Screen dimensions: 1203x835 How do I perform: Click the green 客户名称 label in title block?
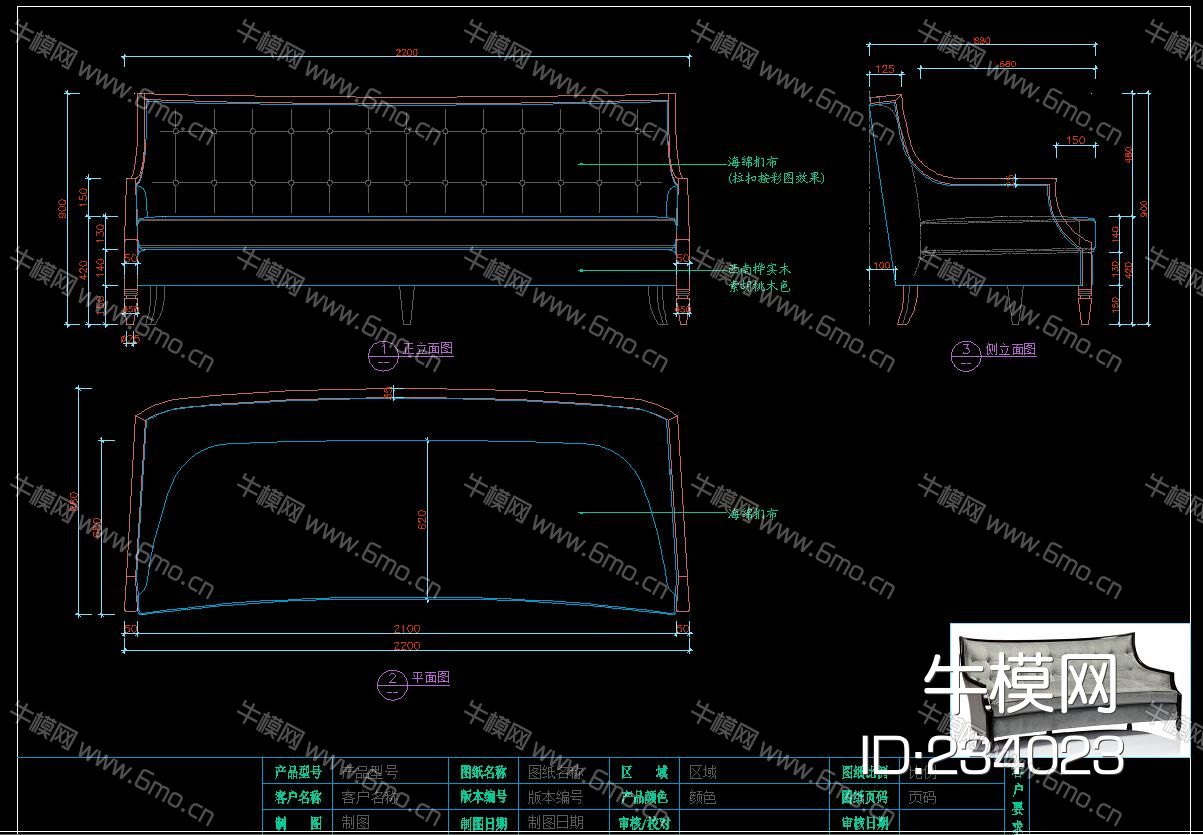[x=297, y=798]
